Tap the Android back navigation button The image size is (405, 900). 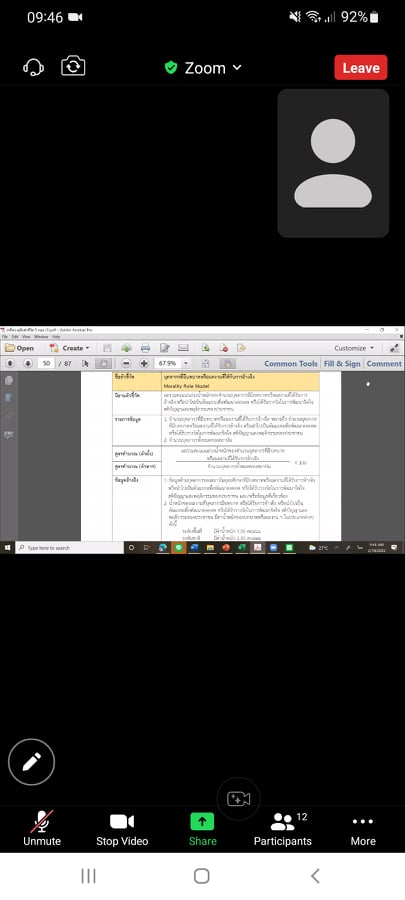315,875
